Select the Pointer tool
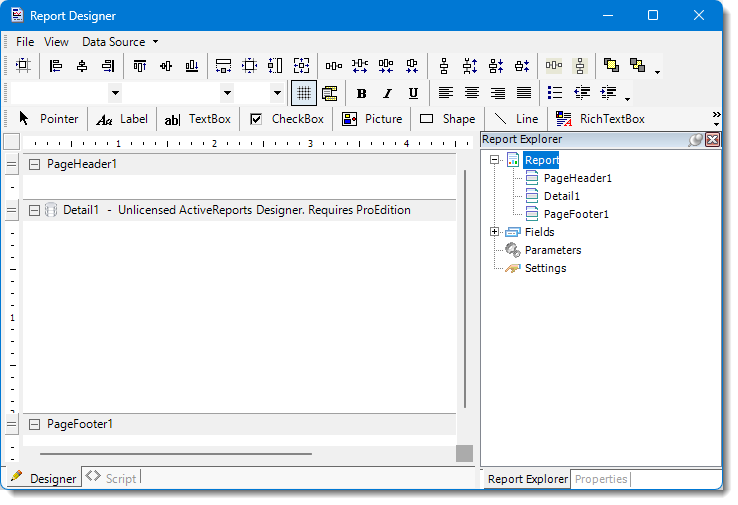Image resolution: width=738 pixels, height=505 pixels. point(48,119)
